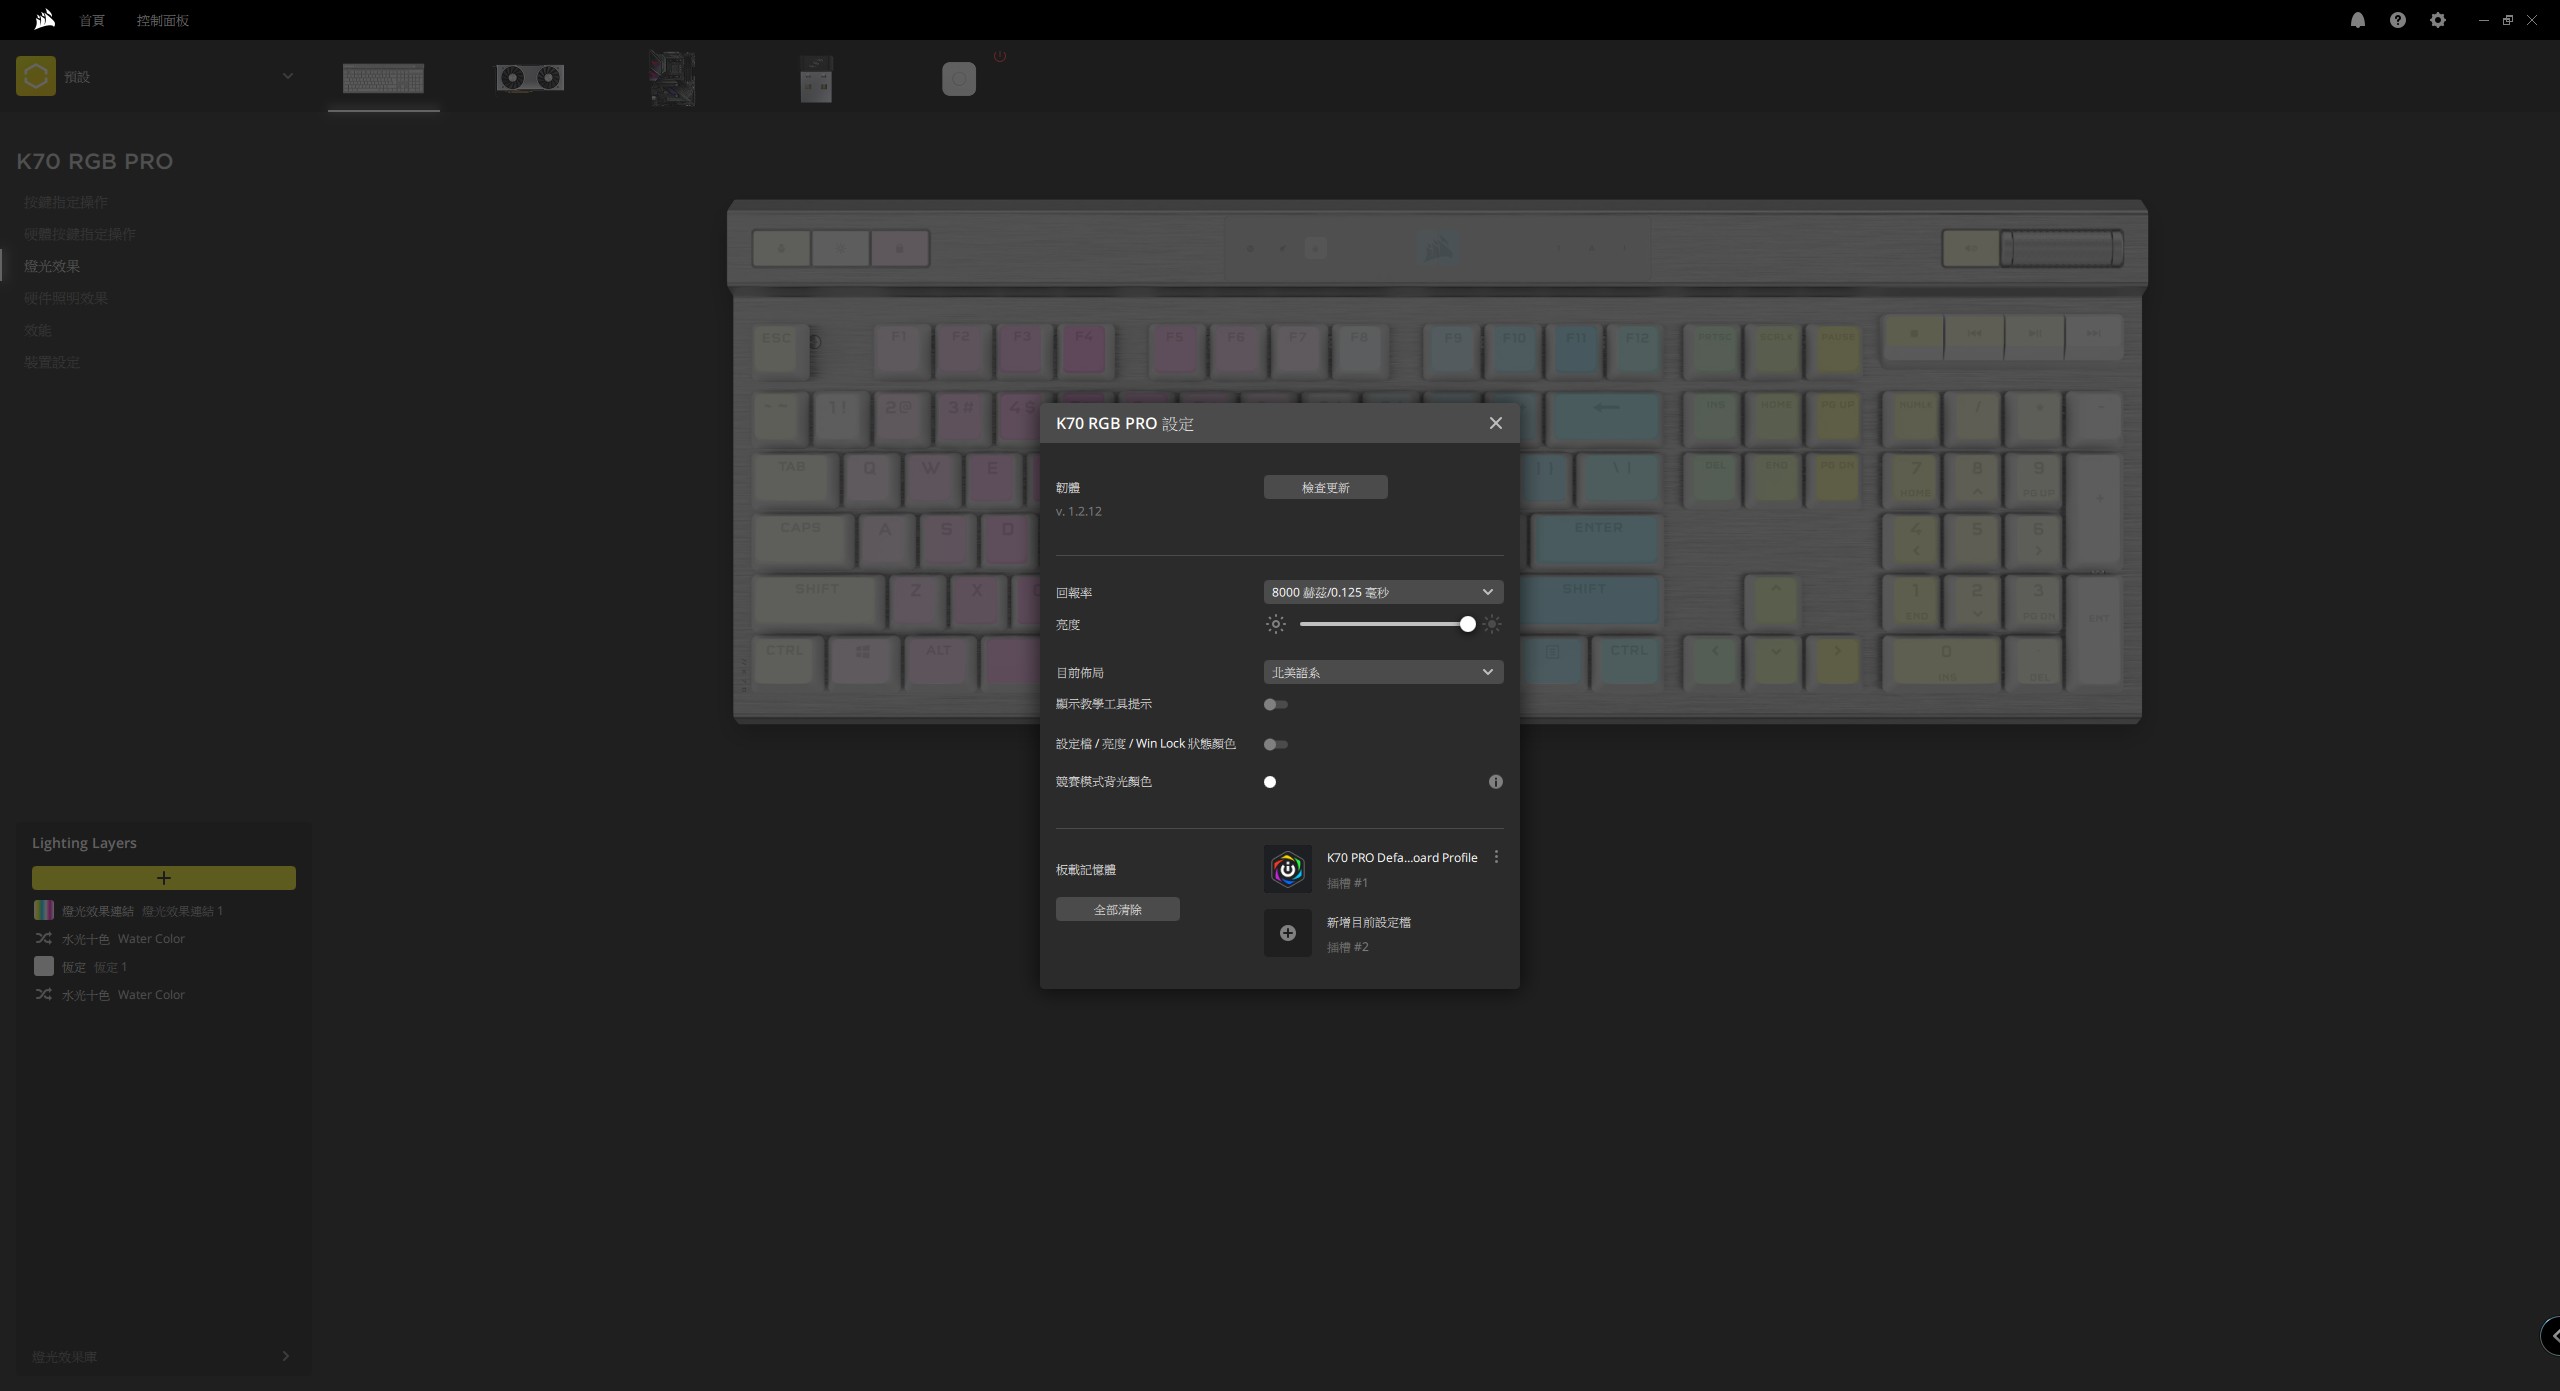Open the 首頁 menu

coord(92,20)
